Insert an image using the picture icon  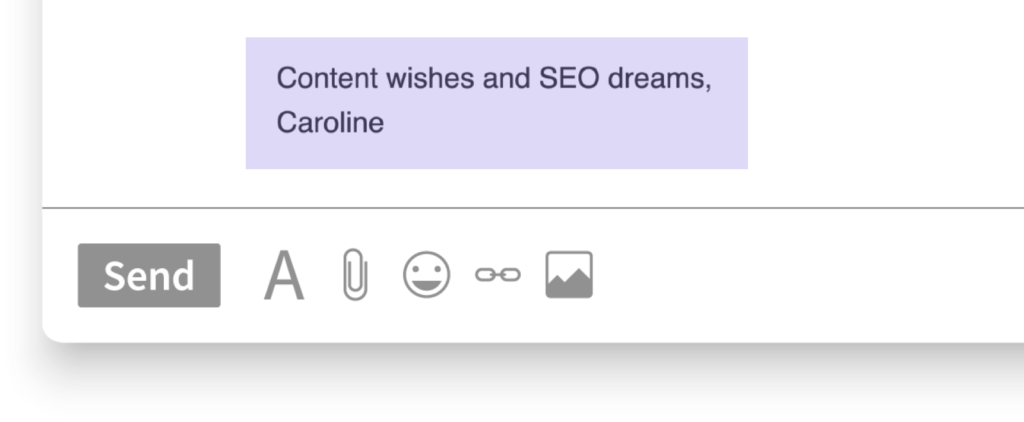tap(569, 275)
